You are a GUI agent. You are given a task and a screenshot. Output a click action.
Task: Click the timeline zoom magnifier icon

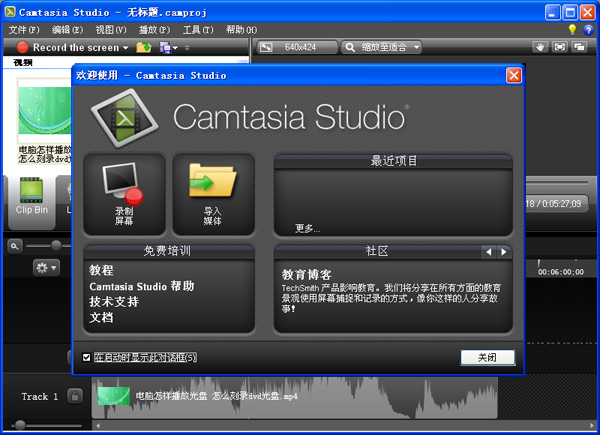[x=15, y=246]
